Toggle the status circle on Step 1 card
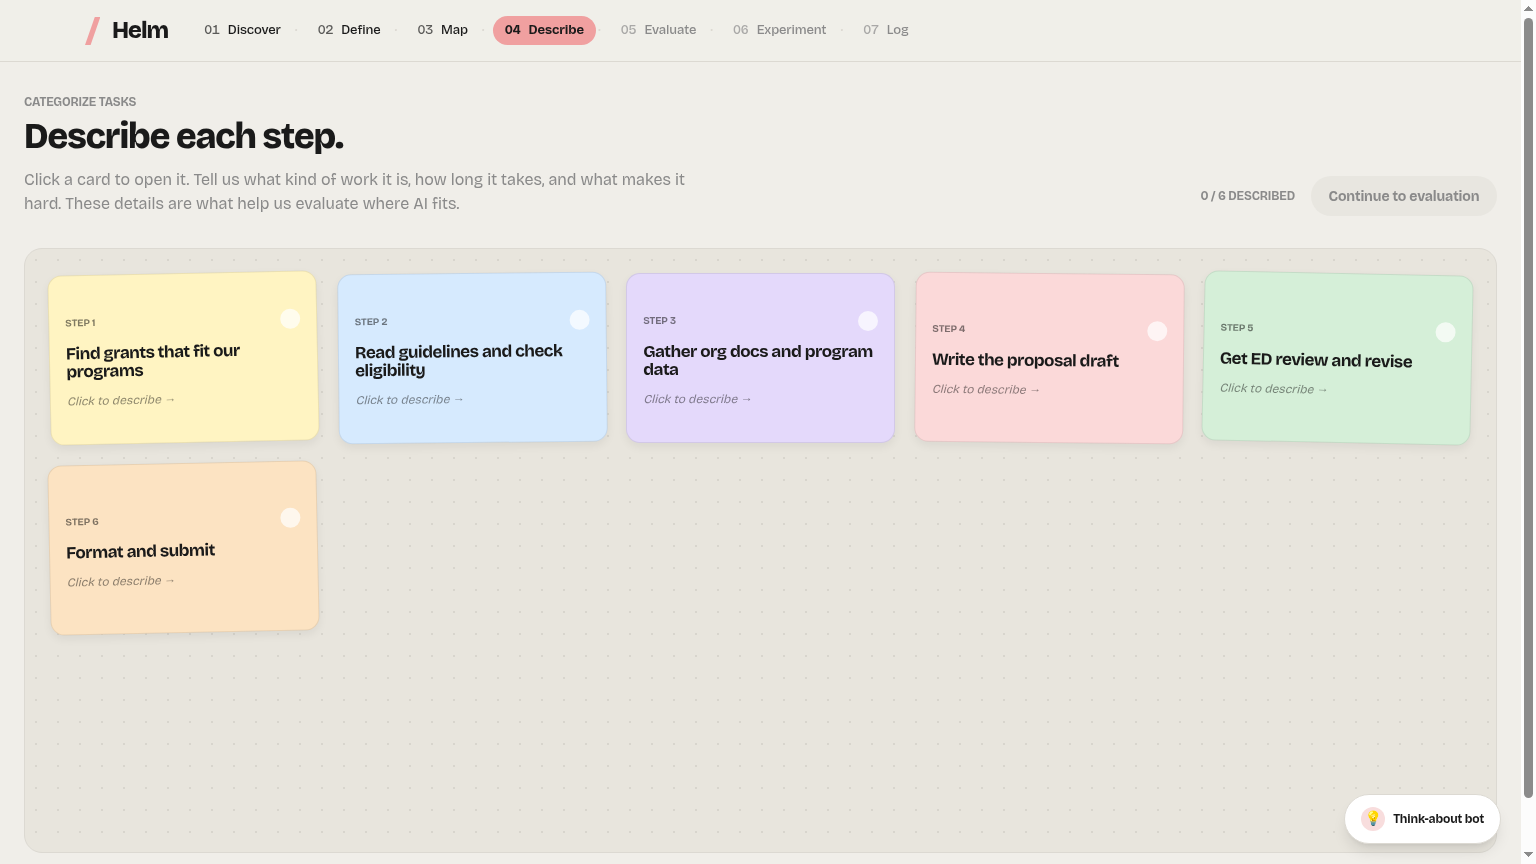The width and height of the screenshot is (1536, 864). click(290, 319)
